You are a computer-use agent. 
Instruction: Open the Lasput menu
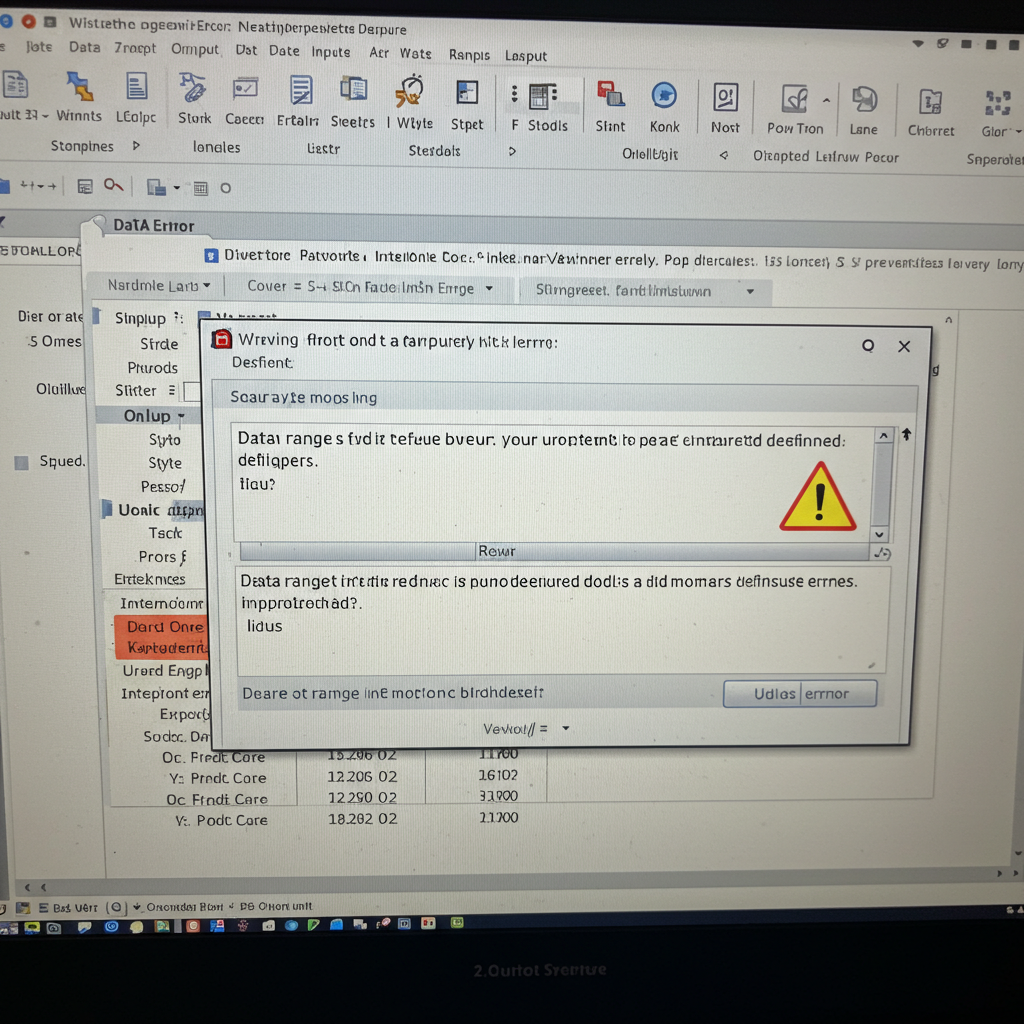tap(526, 56)
